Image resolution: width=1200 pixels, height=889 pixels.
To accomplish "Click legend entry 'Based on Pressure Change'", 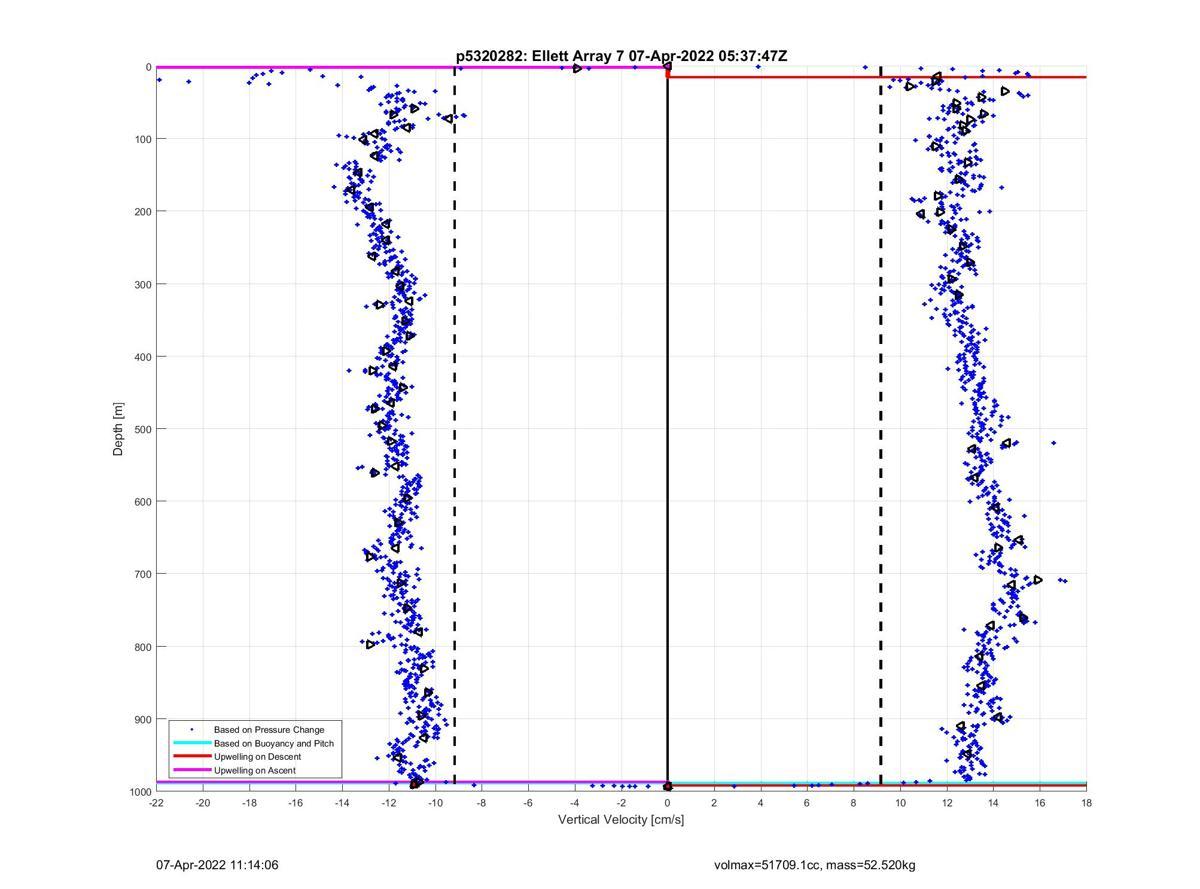I will point(269,730).
